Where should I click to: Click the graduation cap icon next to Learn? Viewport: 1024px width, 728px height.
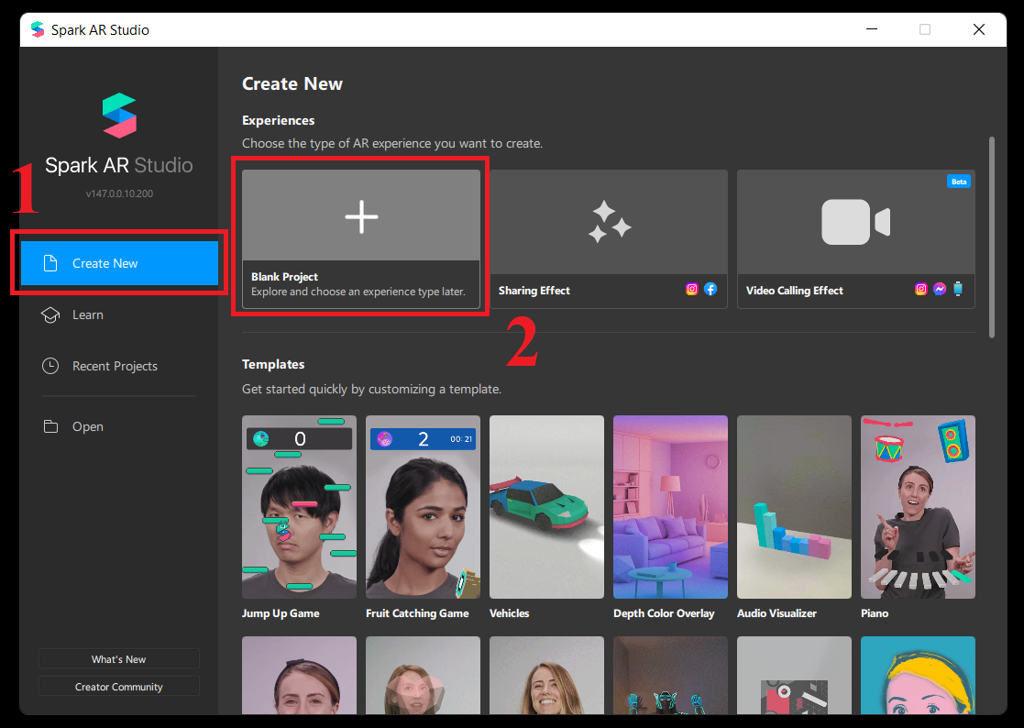click(x=50, y=315)
